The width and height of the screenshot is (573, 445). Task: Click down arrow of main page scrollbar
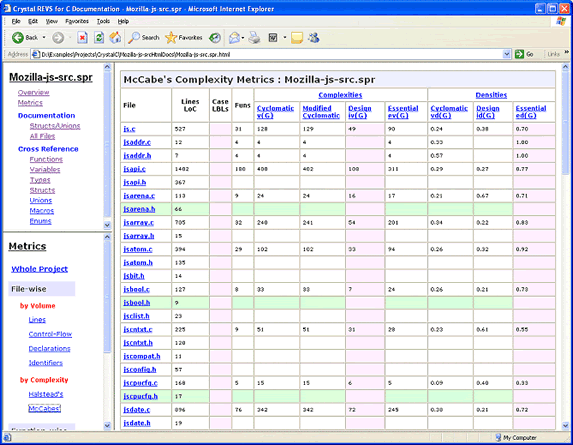click(x=565, y=425)
